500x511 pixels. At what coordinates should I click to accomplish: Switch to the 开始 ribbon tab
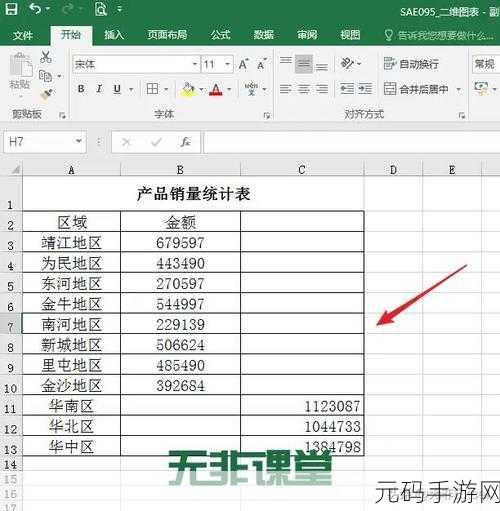pos(71,35)
